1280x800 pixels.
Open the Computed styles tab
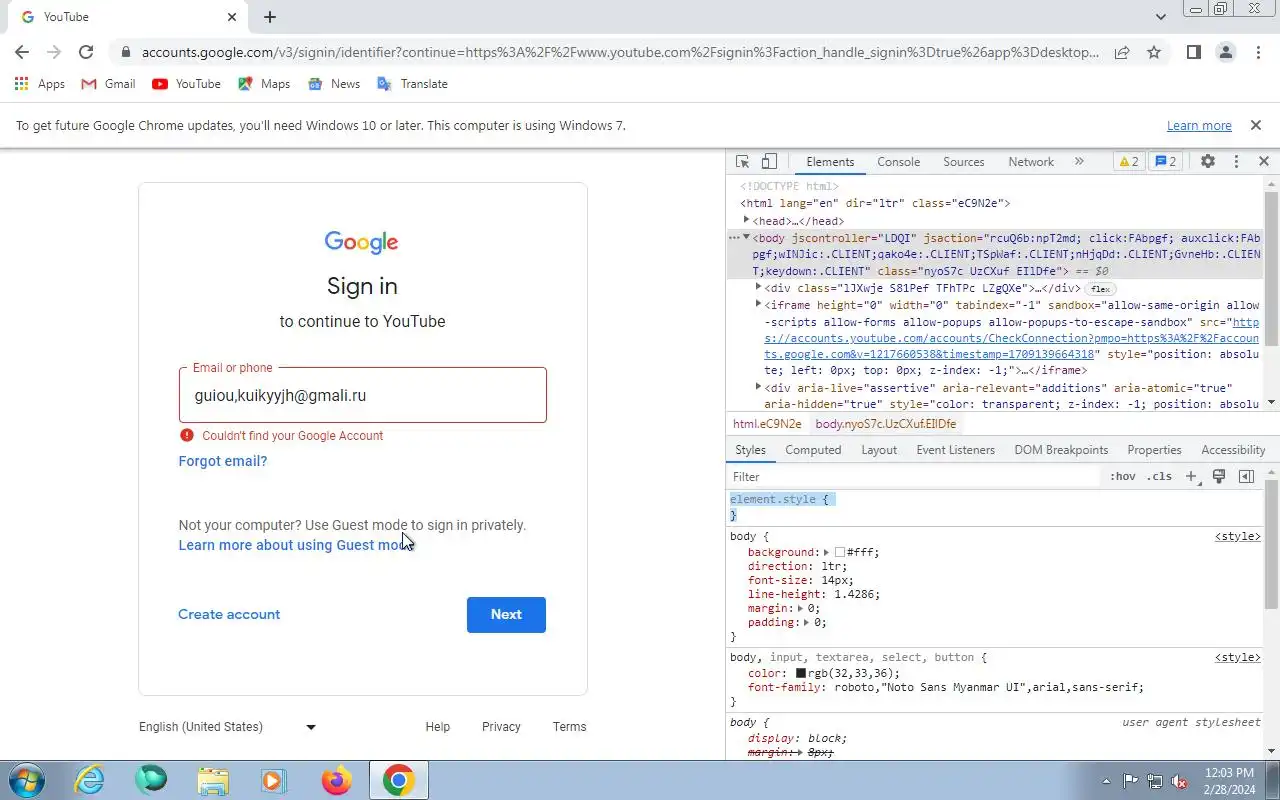coord(813,450)
